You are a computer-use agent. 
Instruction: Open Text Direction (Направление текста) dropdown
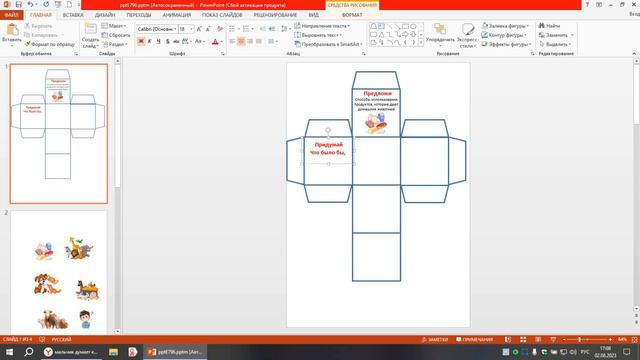coord(322,26)
